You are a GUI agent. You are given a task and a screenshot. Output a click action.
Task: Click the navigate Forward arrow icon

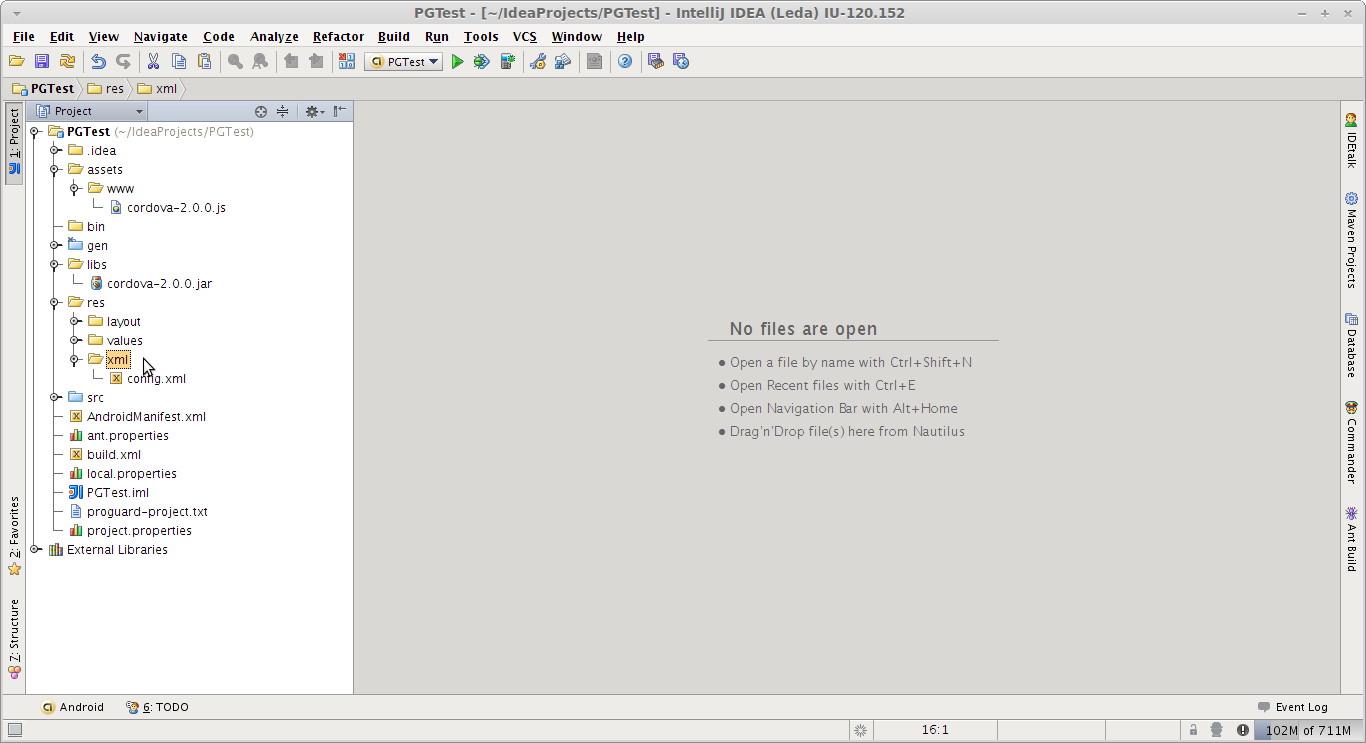coord(316,61)
